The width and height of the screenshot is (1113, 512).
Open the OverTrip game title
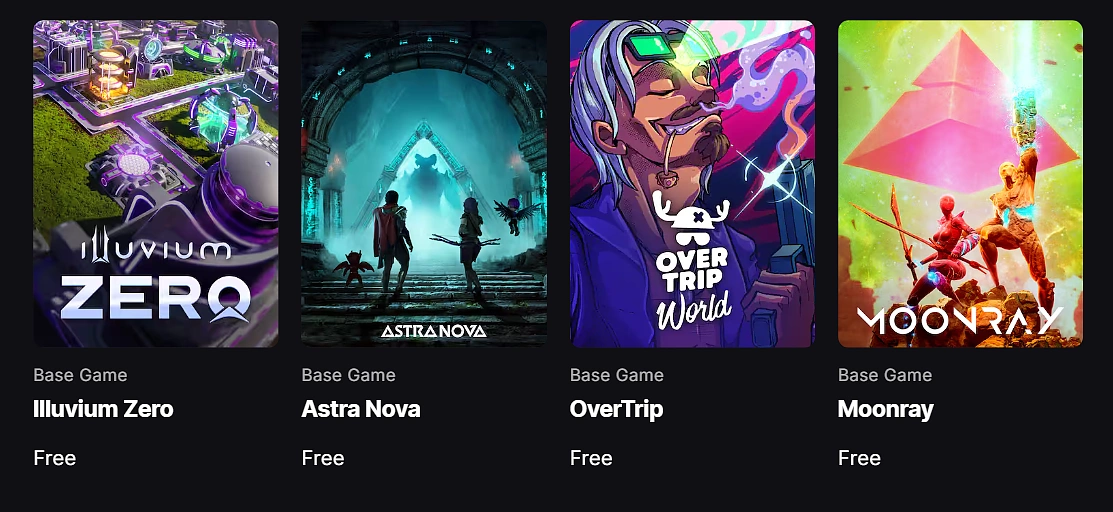[x=616, y=409]
